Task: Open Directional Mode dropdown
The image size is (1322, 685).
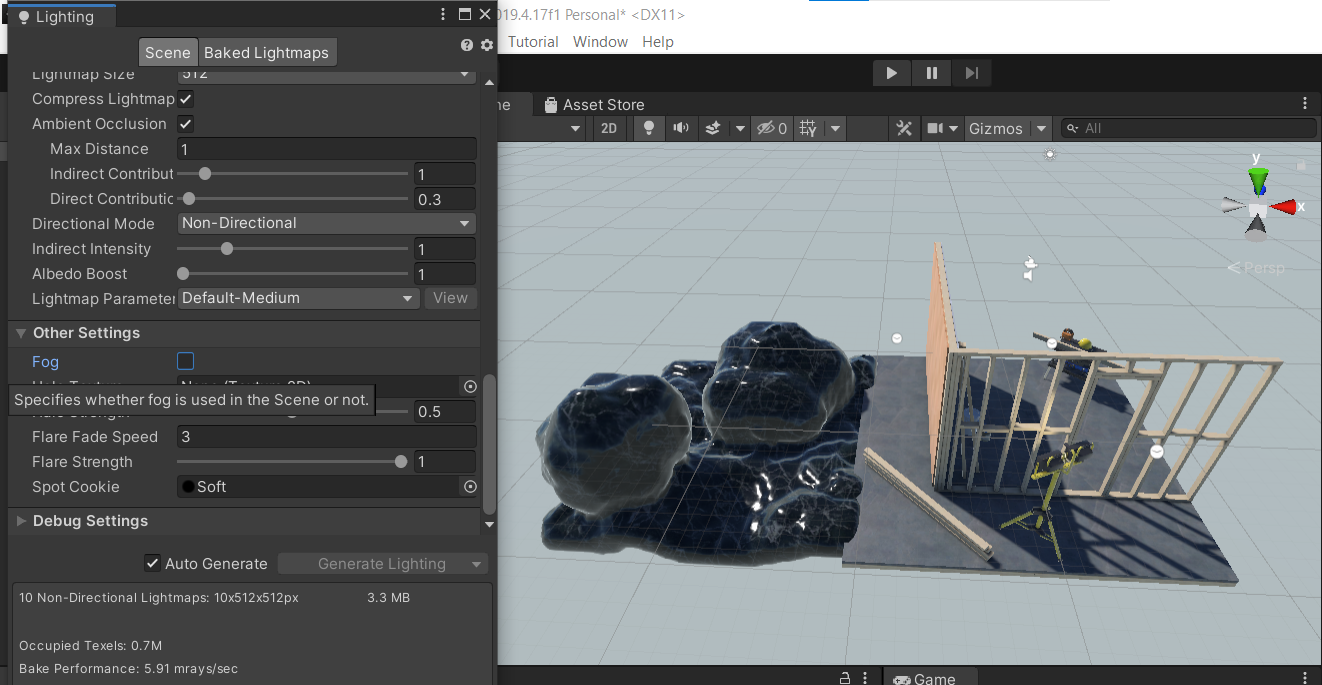Action: pyautogui.click(x=326, y=223)
